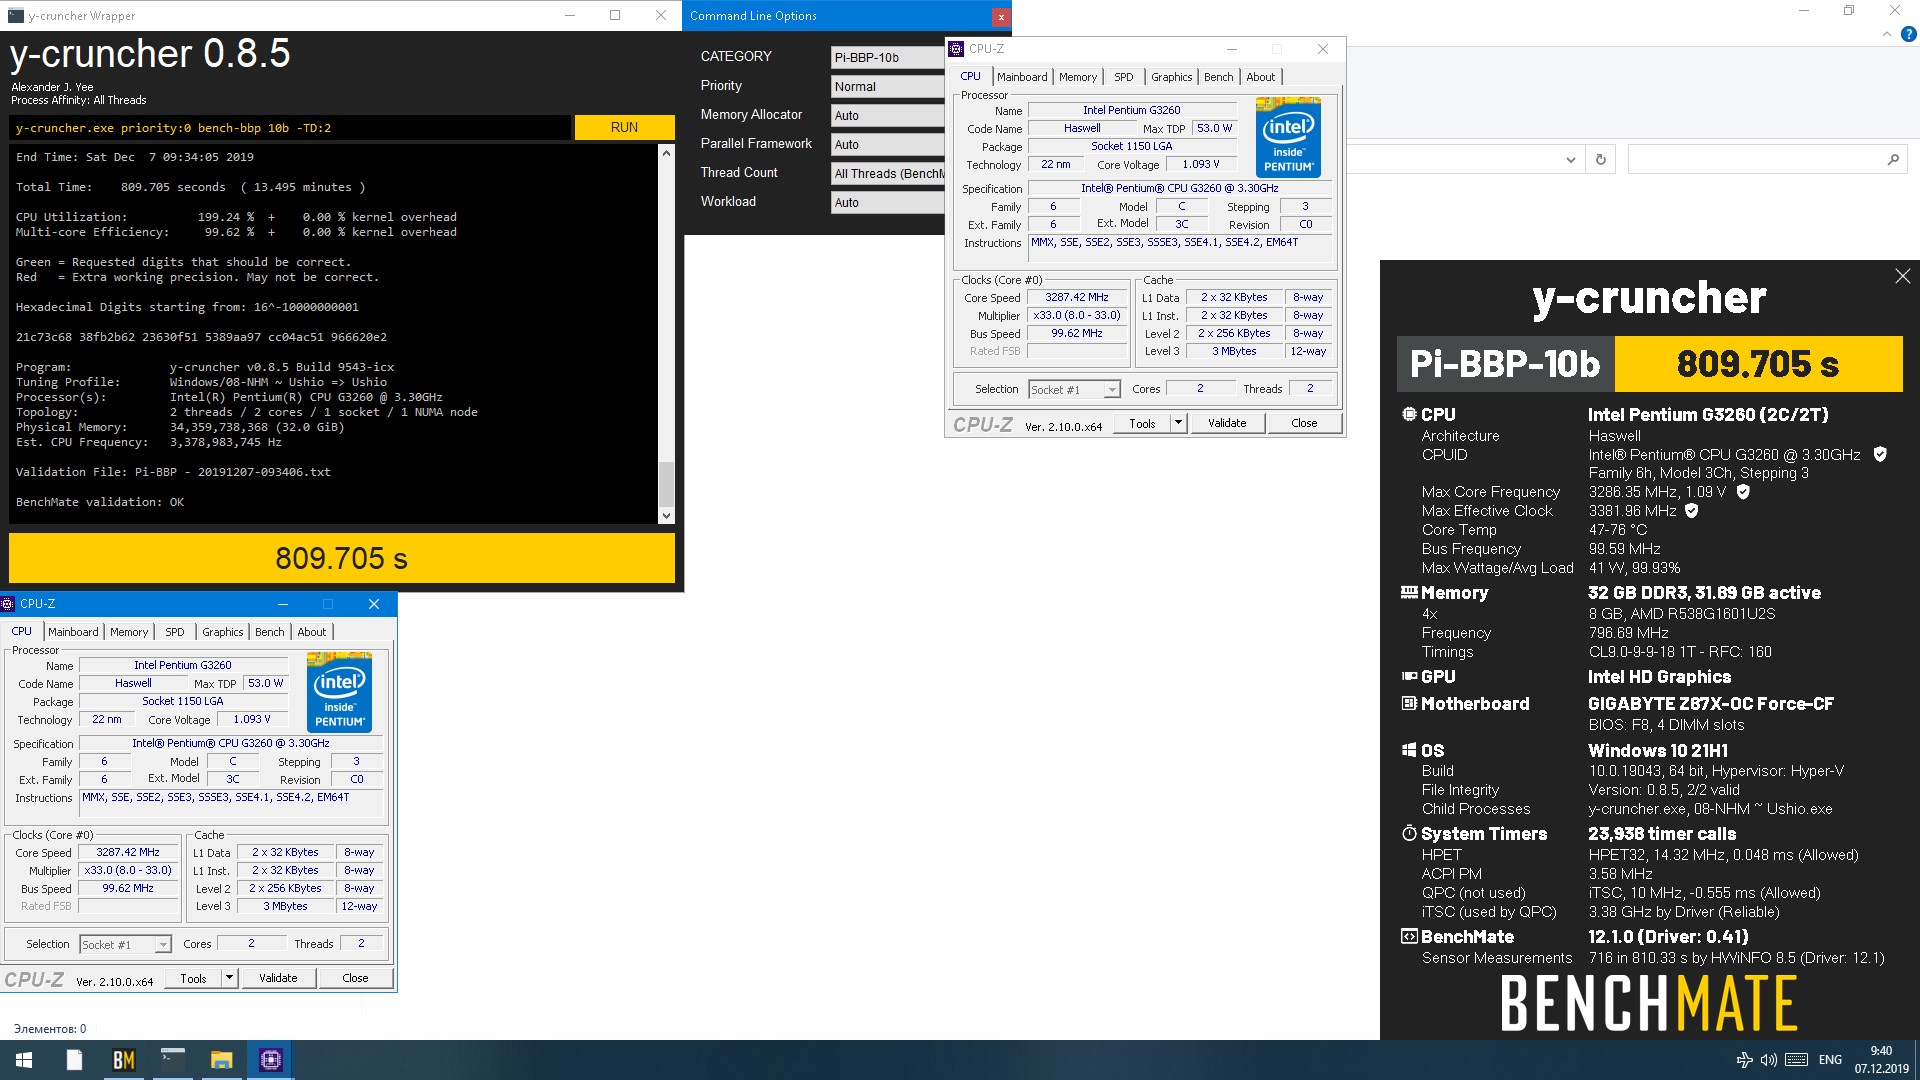
Task: Click the CPUID verified shield icon
Action: point(1880,454)
